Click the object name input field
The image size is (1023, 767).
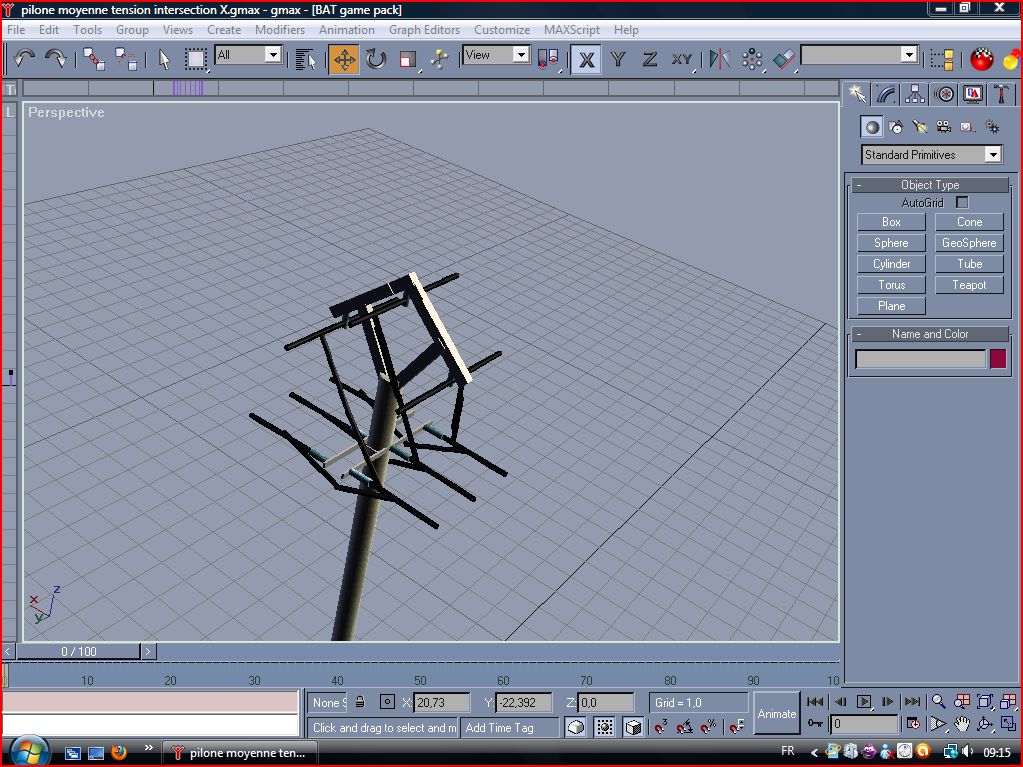pos(920,359)
